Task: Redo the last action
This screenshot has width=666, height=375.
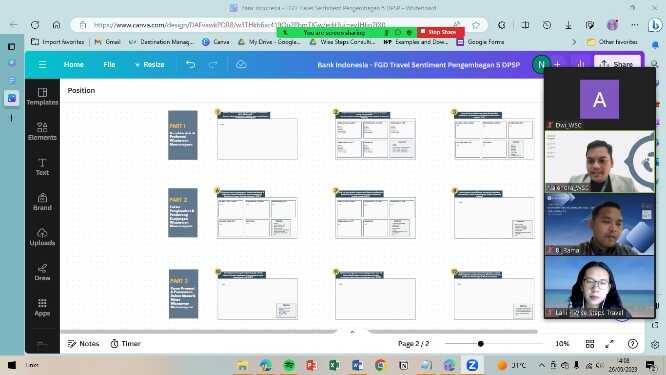Action: coord(213,65)
